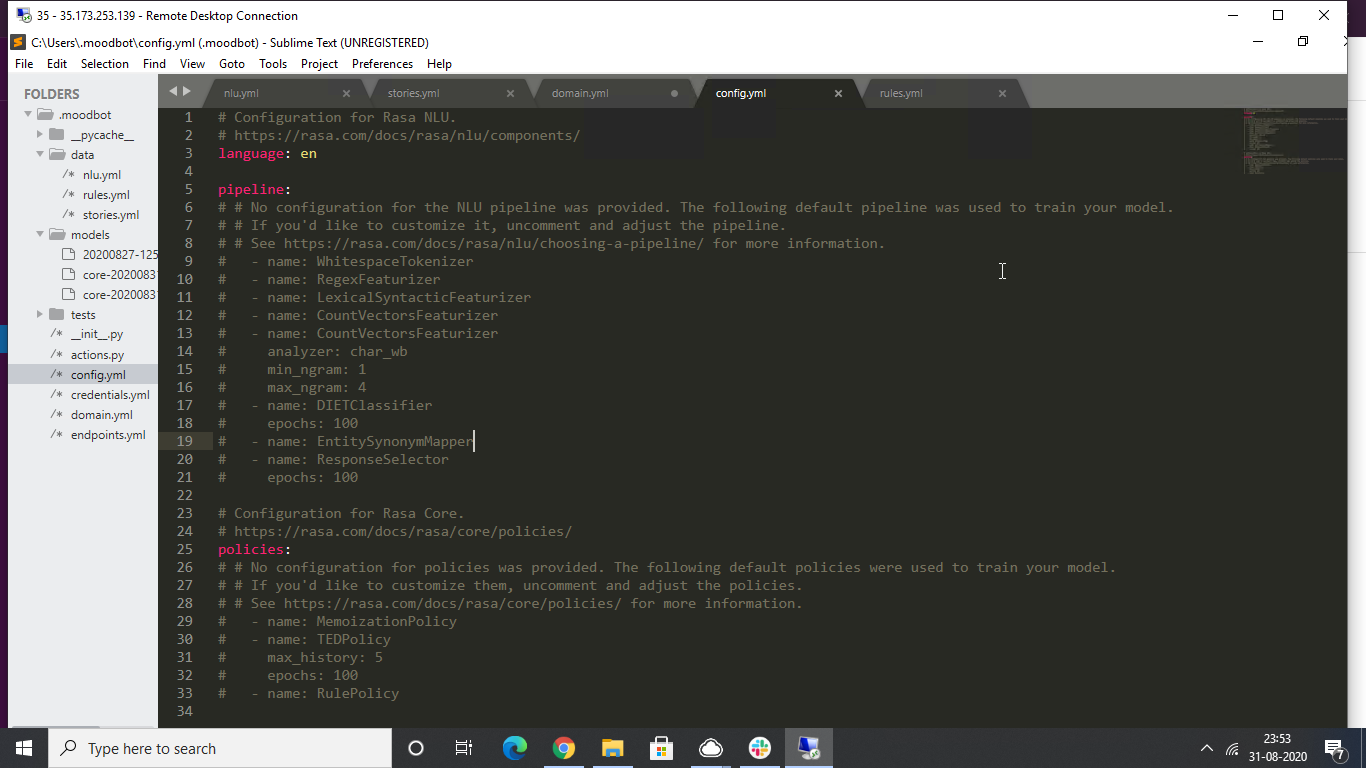Screen dimensions: 1366x768
Task: Close the nlu.yml tab
Action: coord(346,93)
